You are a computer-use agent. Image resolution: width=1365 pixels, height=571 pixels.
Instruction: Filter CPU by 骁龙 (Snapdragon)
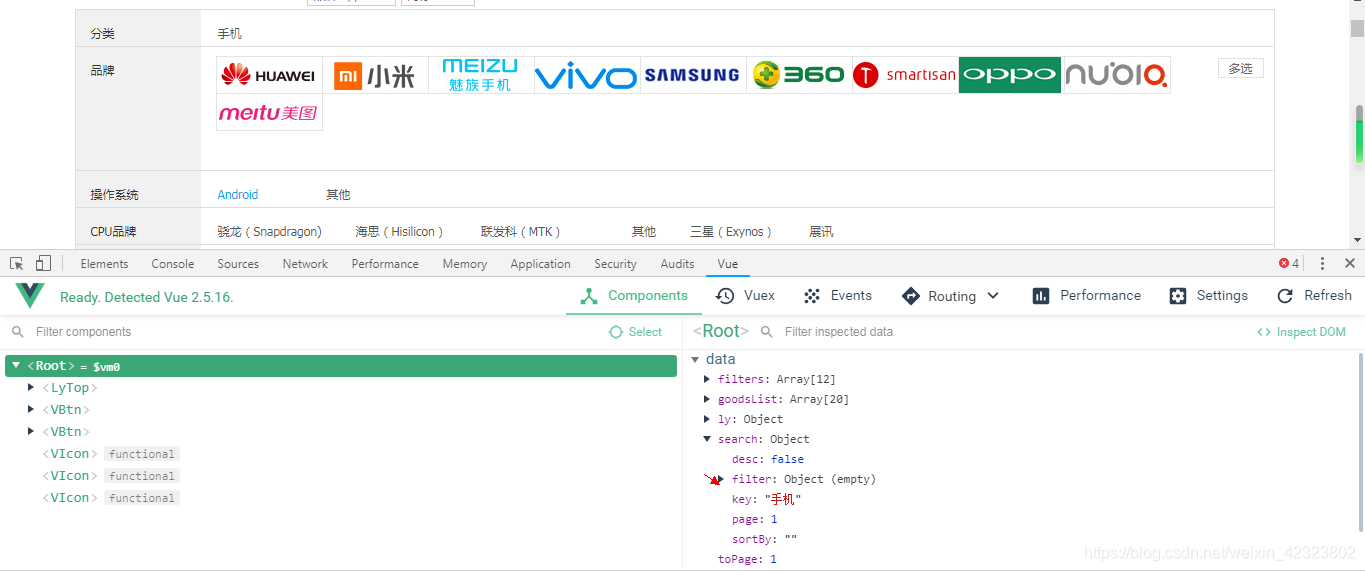270,232
